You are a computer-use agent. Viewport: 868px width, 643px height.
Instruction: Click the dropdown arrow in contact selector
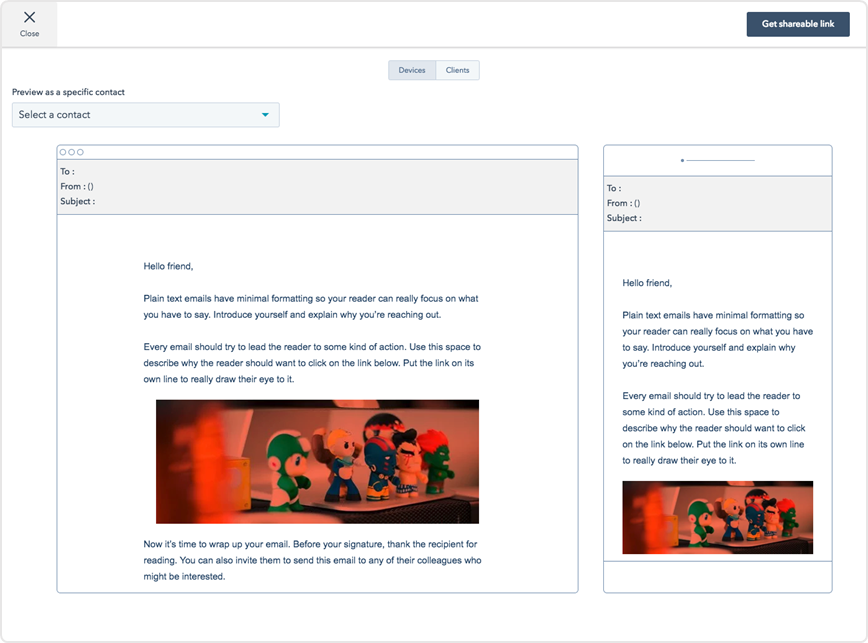tap(265, 115)
